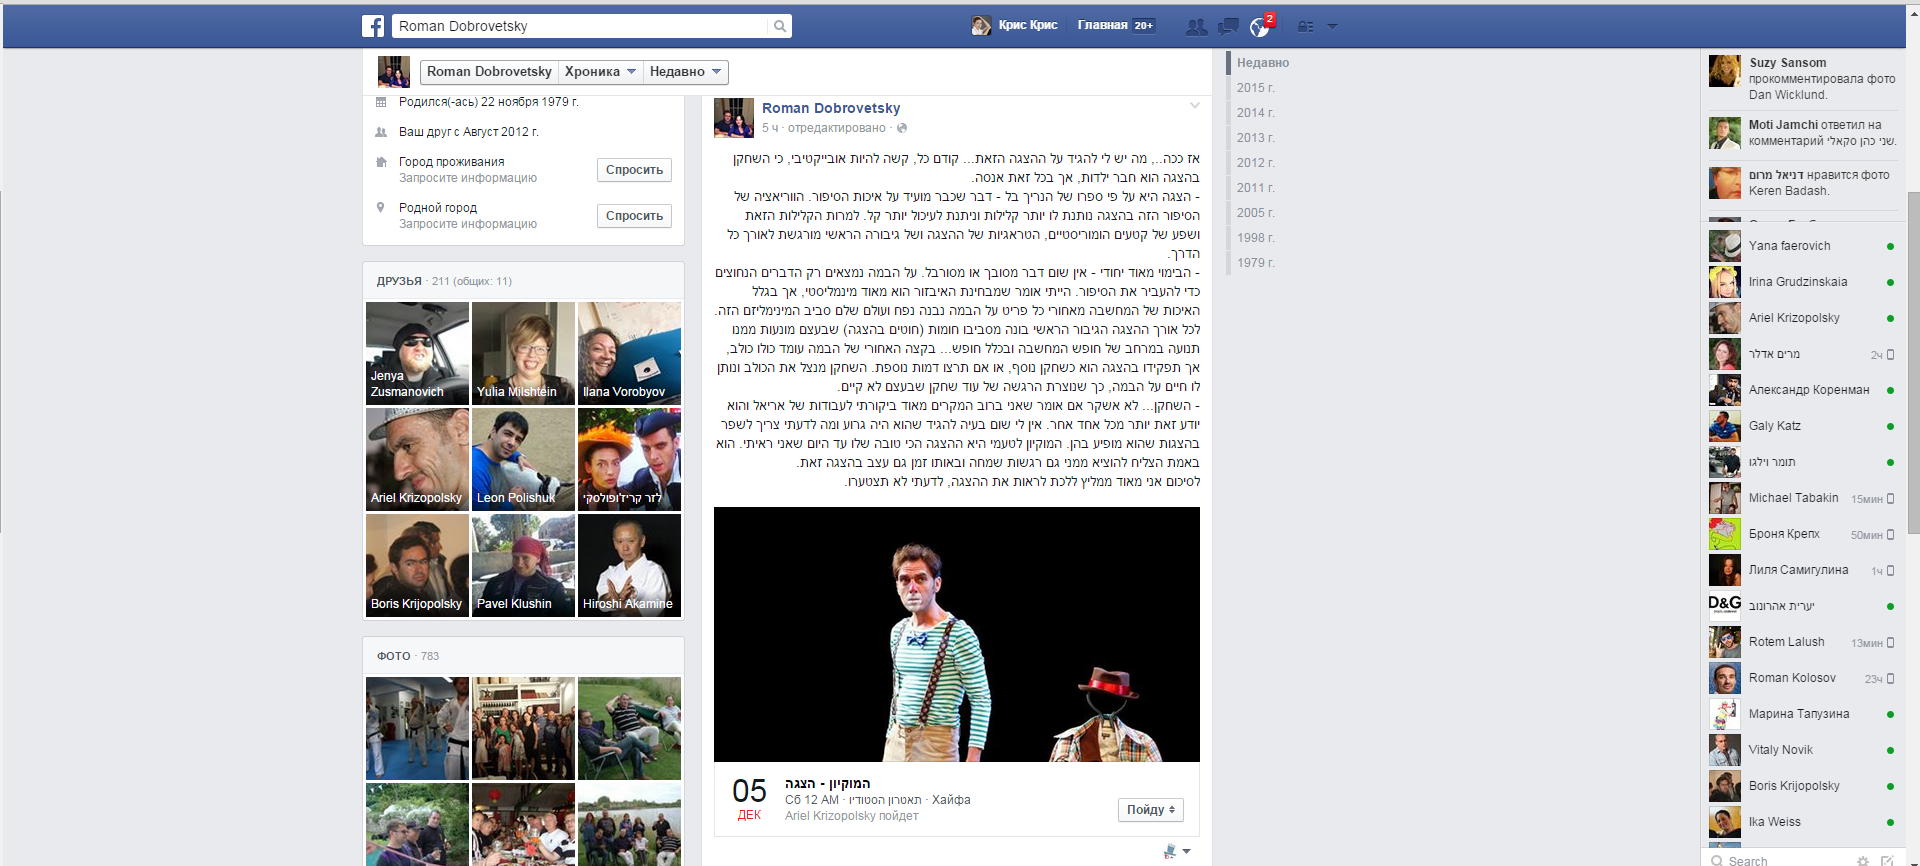
Task: Click the chat Search field
Action: point(1780,860)
